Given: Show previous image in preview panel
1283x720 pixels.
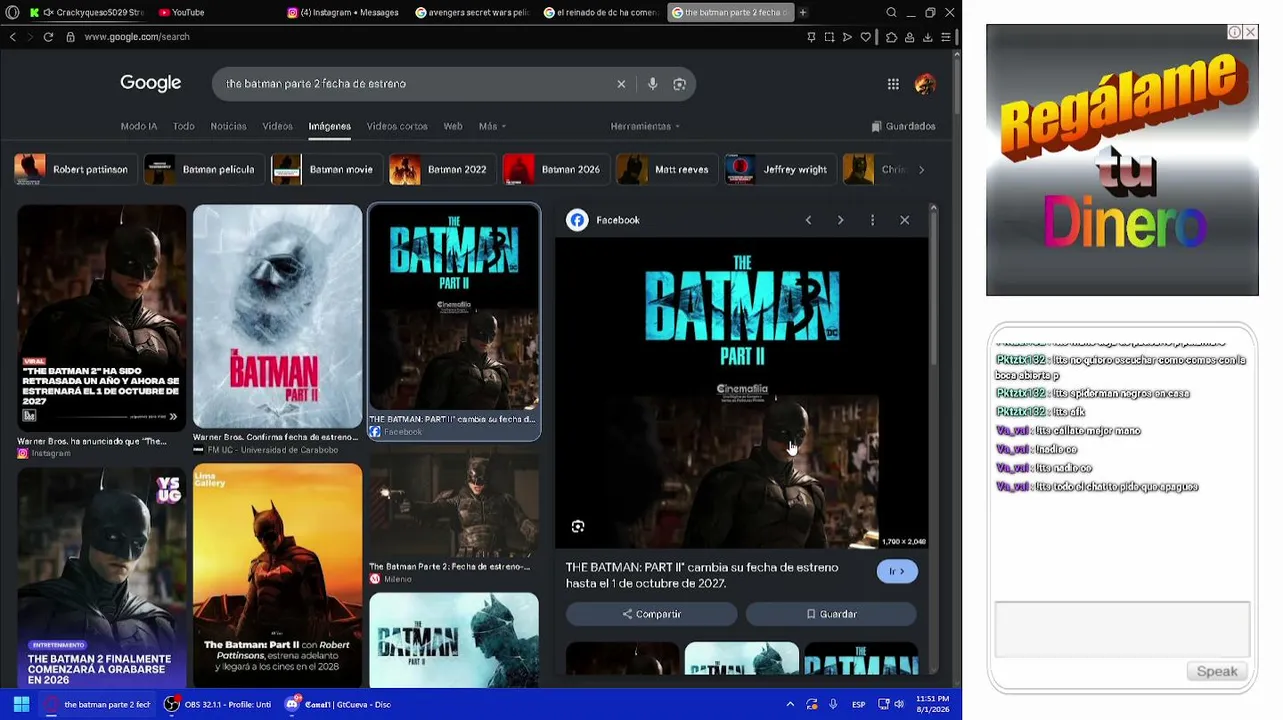Looking at the screenshot, I should (808, 220).
